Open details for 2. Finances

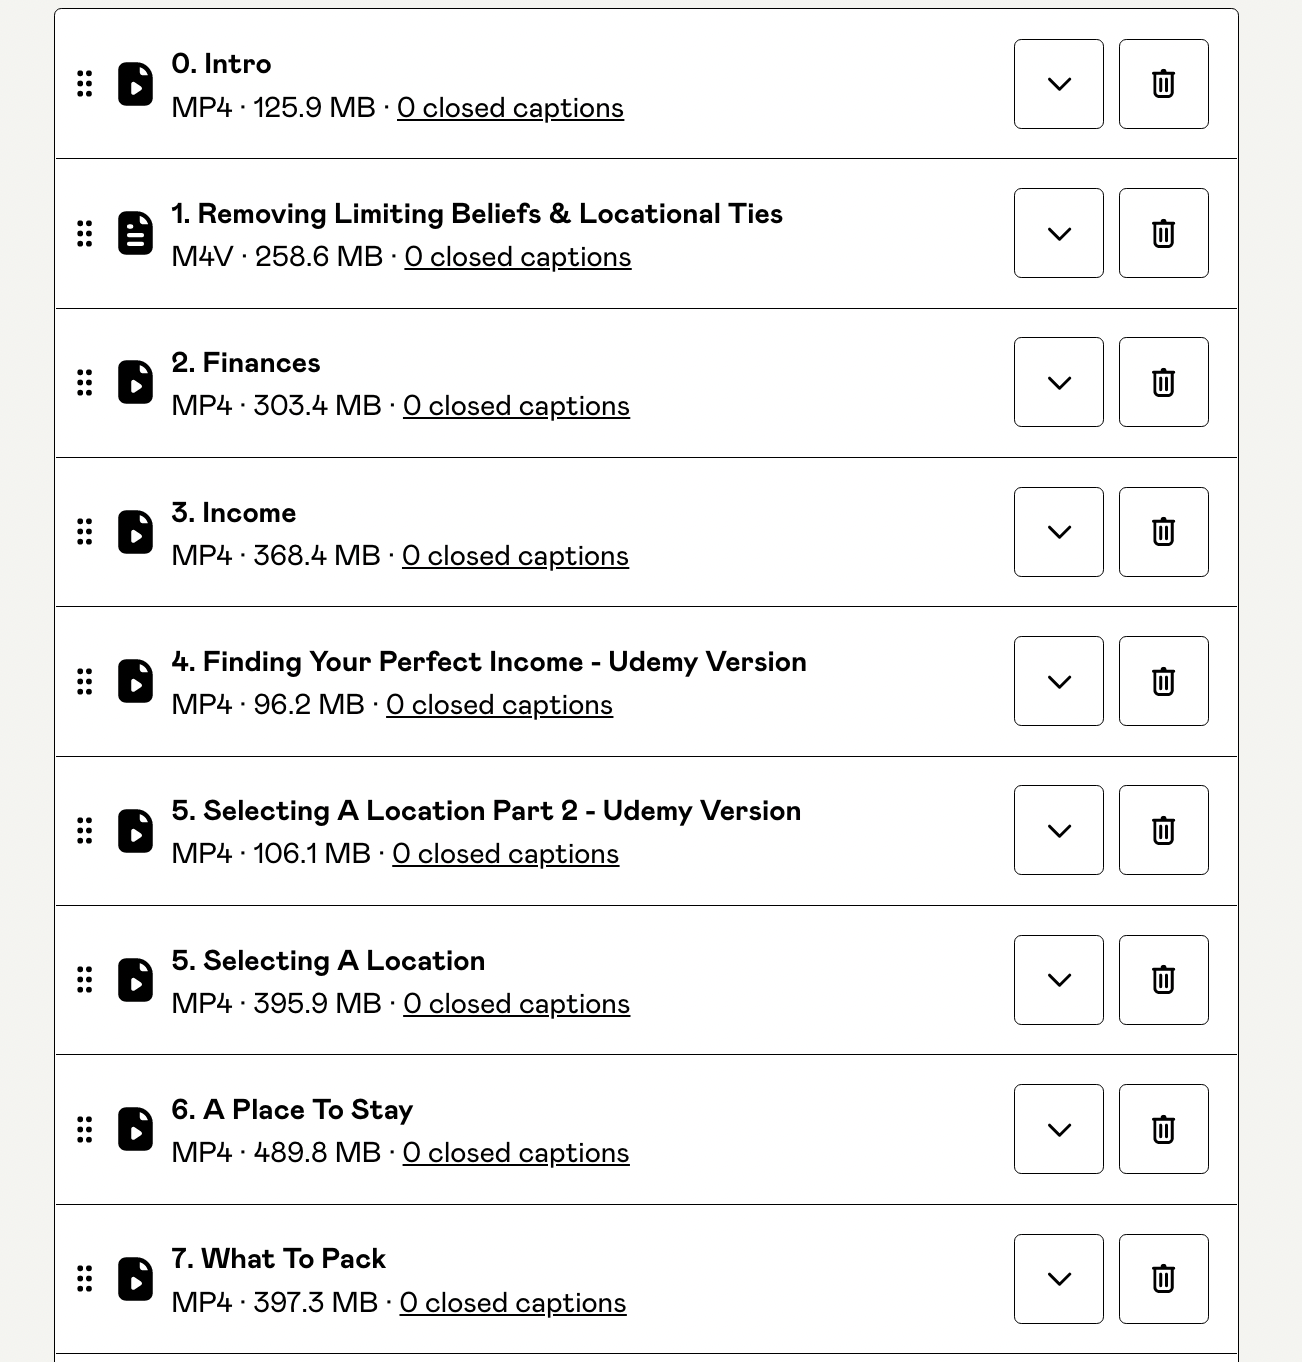coord(1059,382)
